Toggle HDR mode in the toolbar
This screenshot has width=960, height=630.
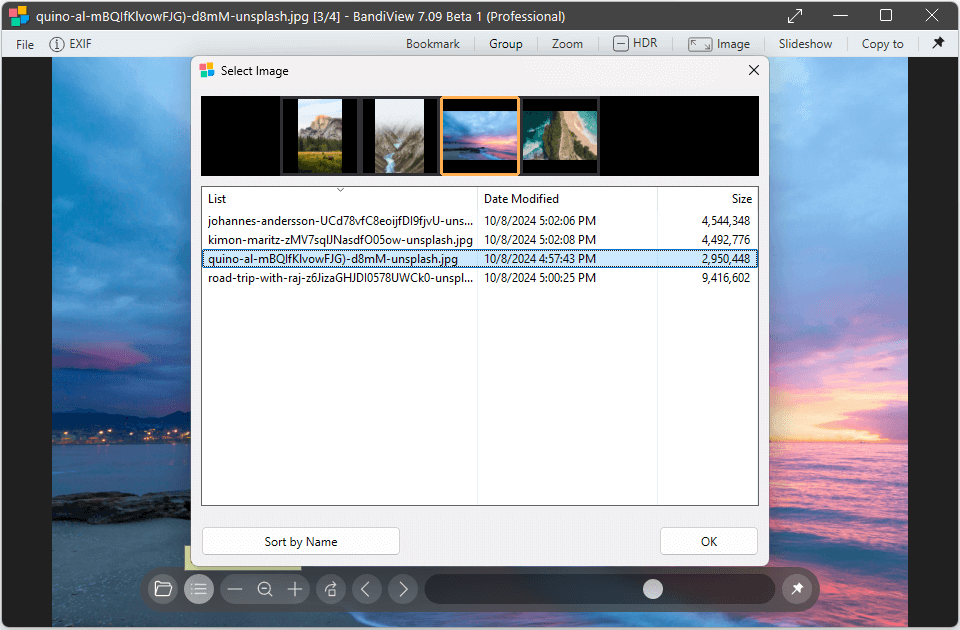click(635, 43)
